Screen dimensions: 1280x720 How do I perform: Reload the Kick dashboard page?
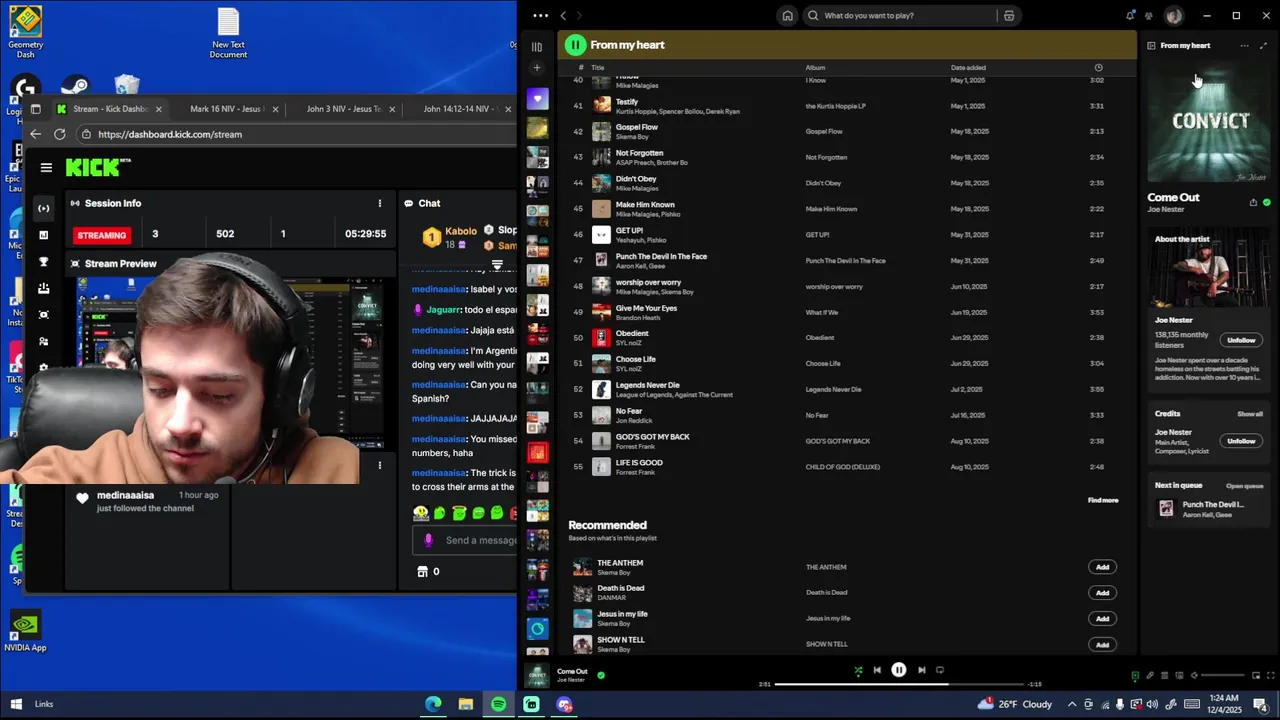coord(60,134)
